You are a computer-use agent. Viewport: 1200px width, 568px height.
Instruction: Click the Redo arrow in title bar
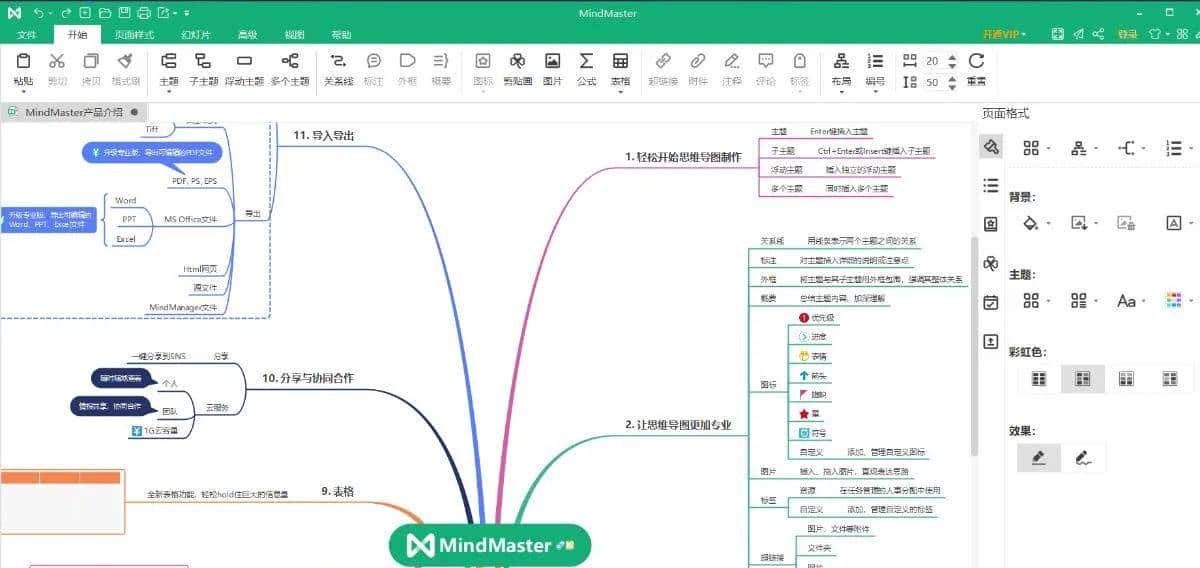pos(66,13)
